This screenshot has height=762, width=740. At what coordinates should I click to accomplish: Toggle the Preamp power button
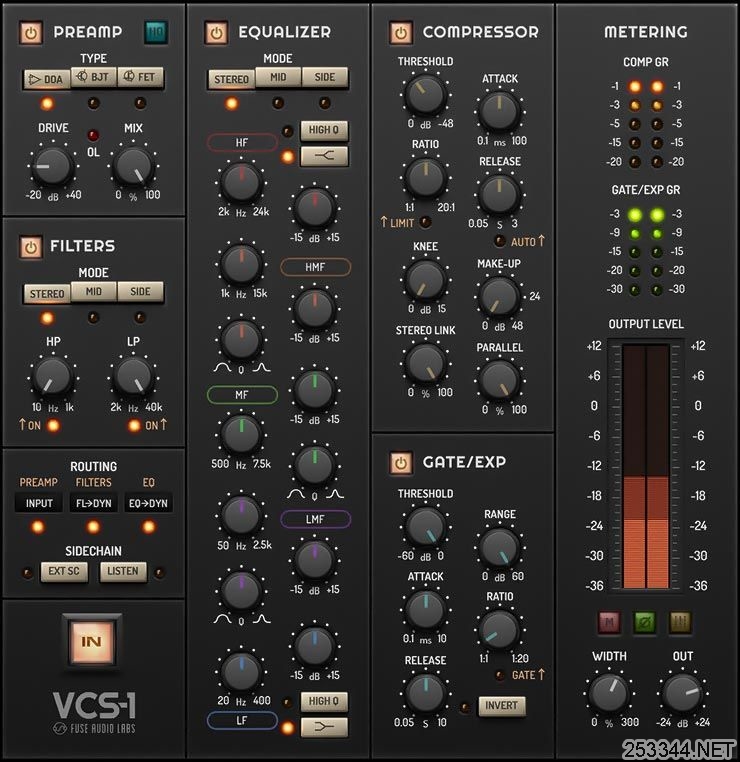point(31,33)
